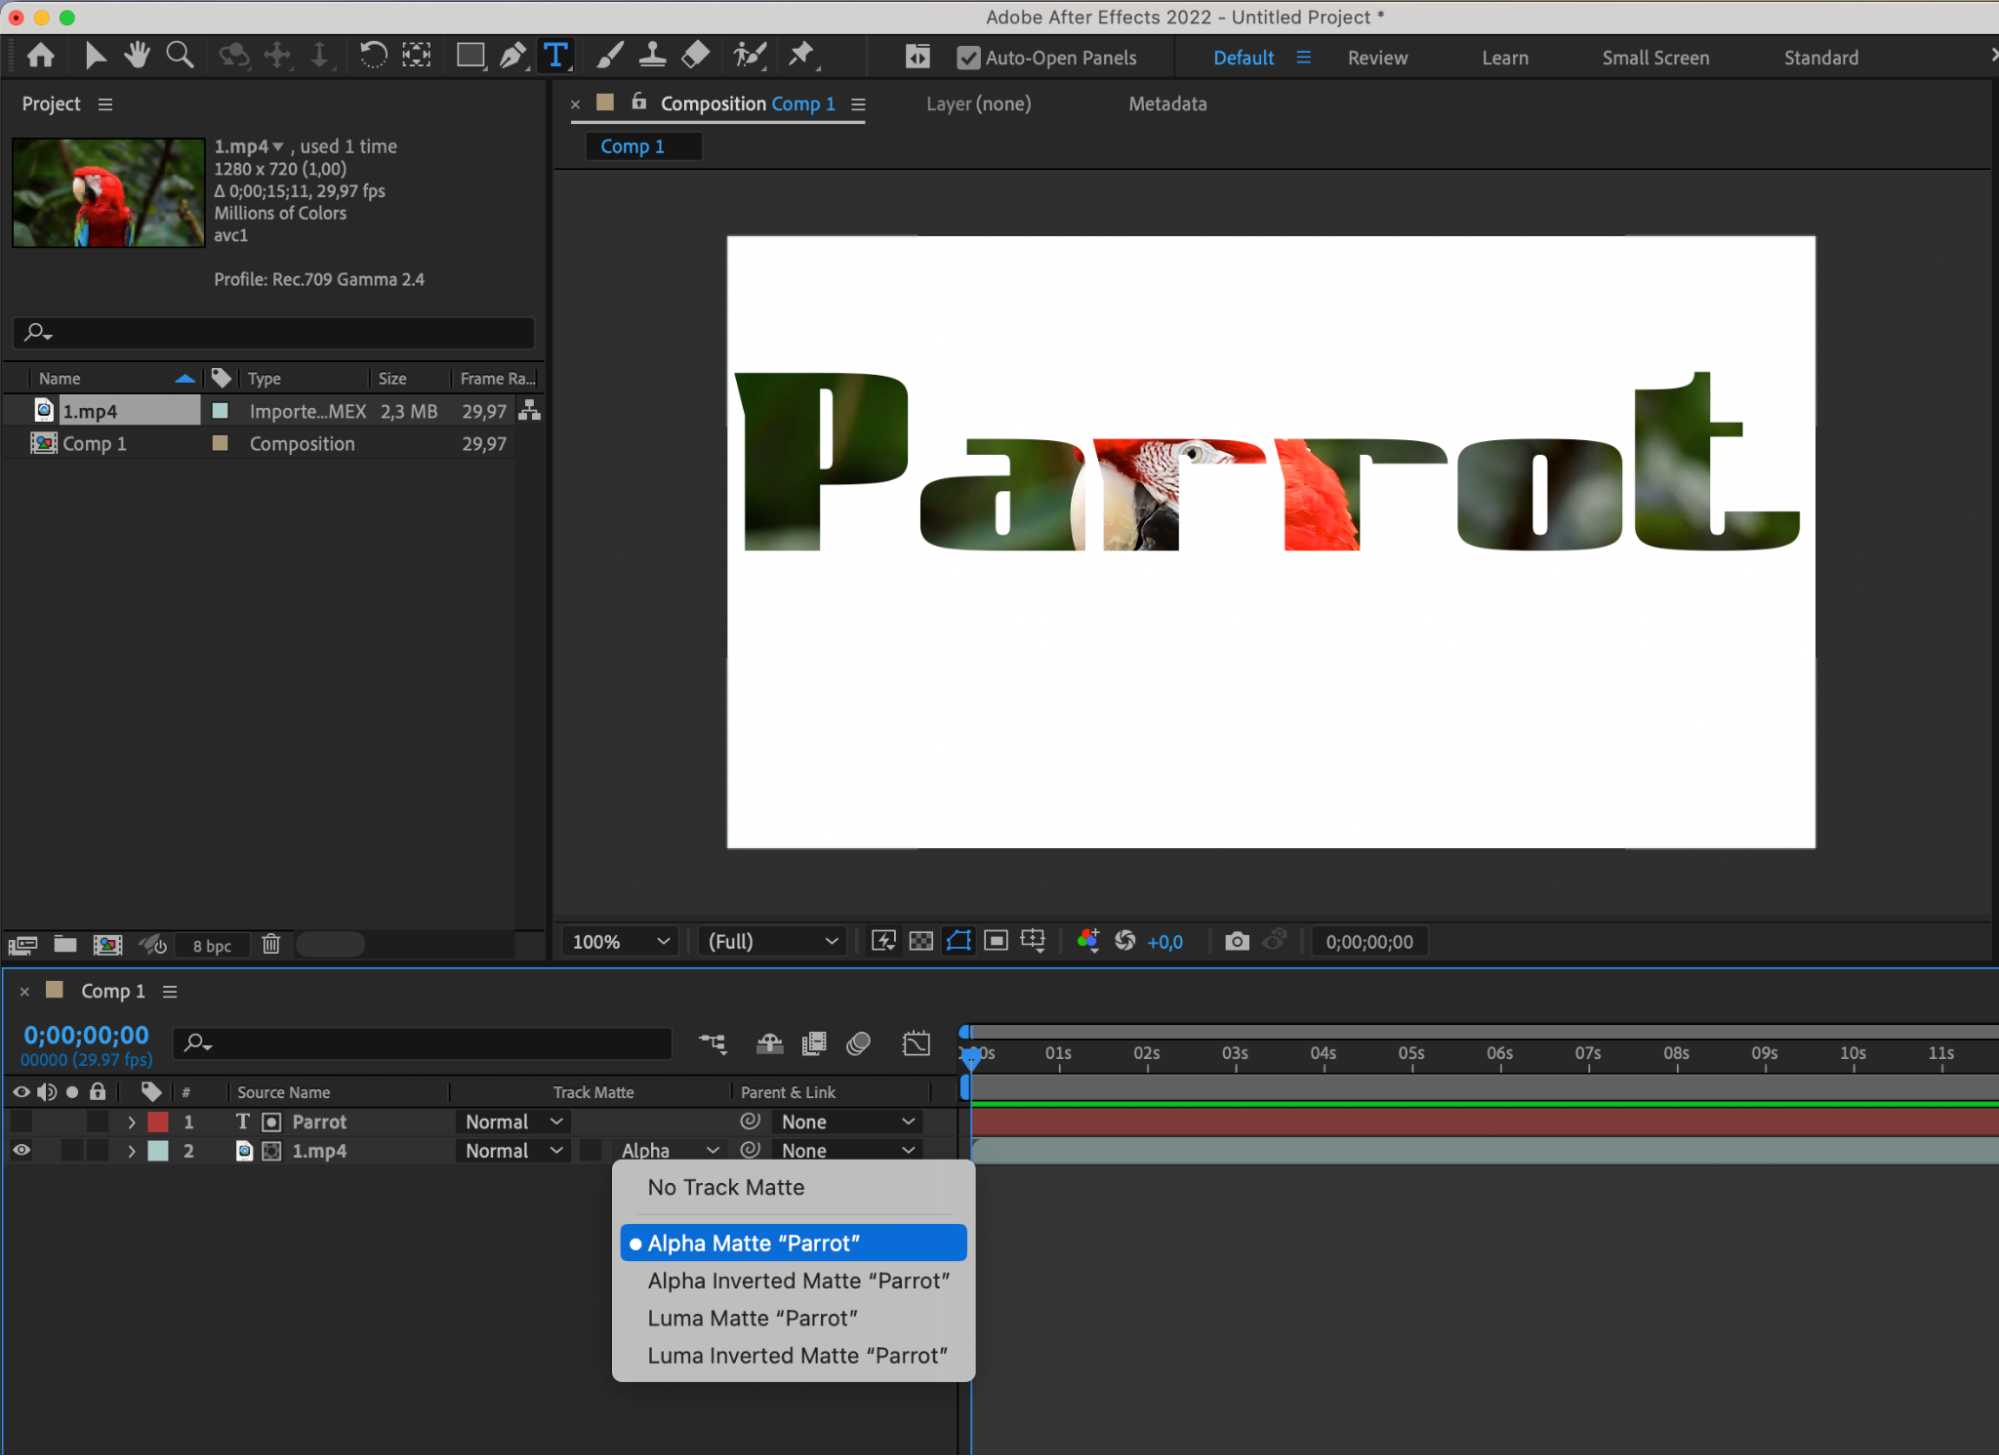This screenshot has height=1456, width=1999.
Task: Expand the Parrot layer properties
Action: [131, 1122]
